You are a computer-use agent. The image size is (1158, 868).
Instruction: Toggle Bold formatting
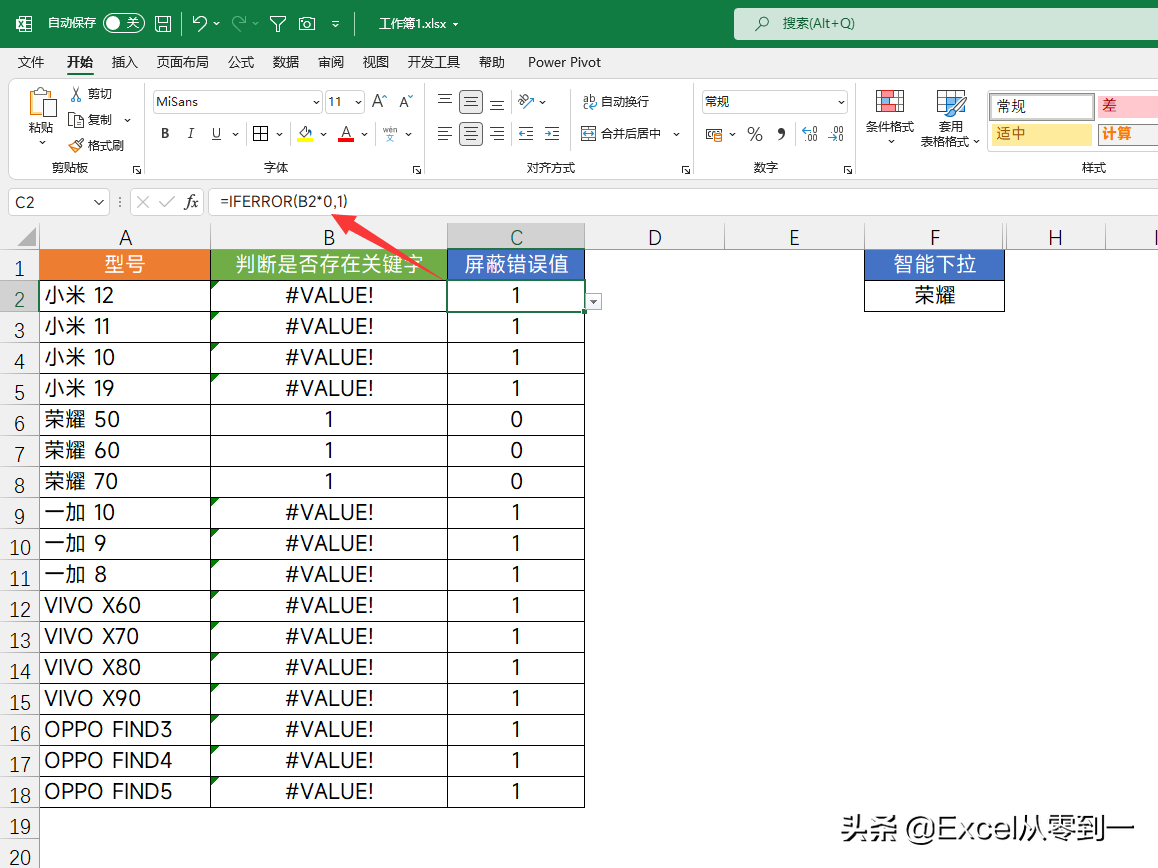pyautogui.click(x=165, y=134)
